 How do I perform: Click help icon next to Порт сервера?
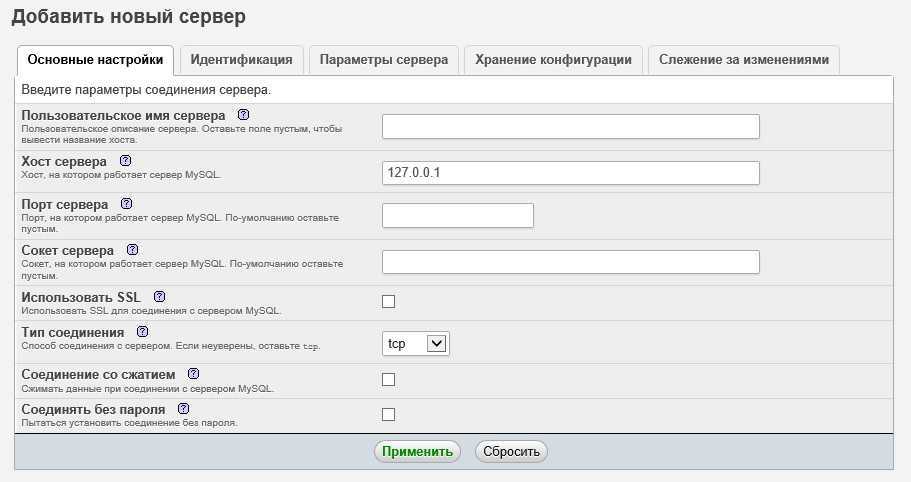127,204
